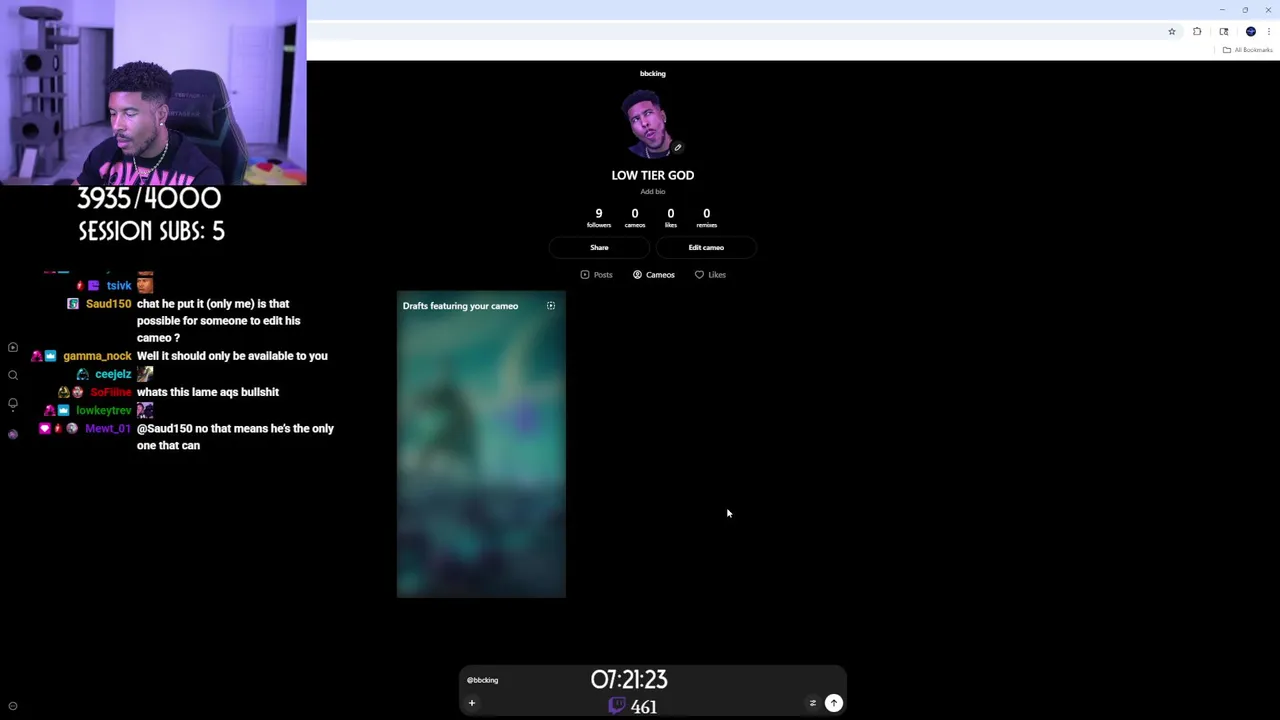Image resolution: width=1280 pixels, height=720 pixels.
Task: Open the drafts featuring your cameo thumbnail
Action: (481, 445)
